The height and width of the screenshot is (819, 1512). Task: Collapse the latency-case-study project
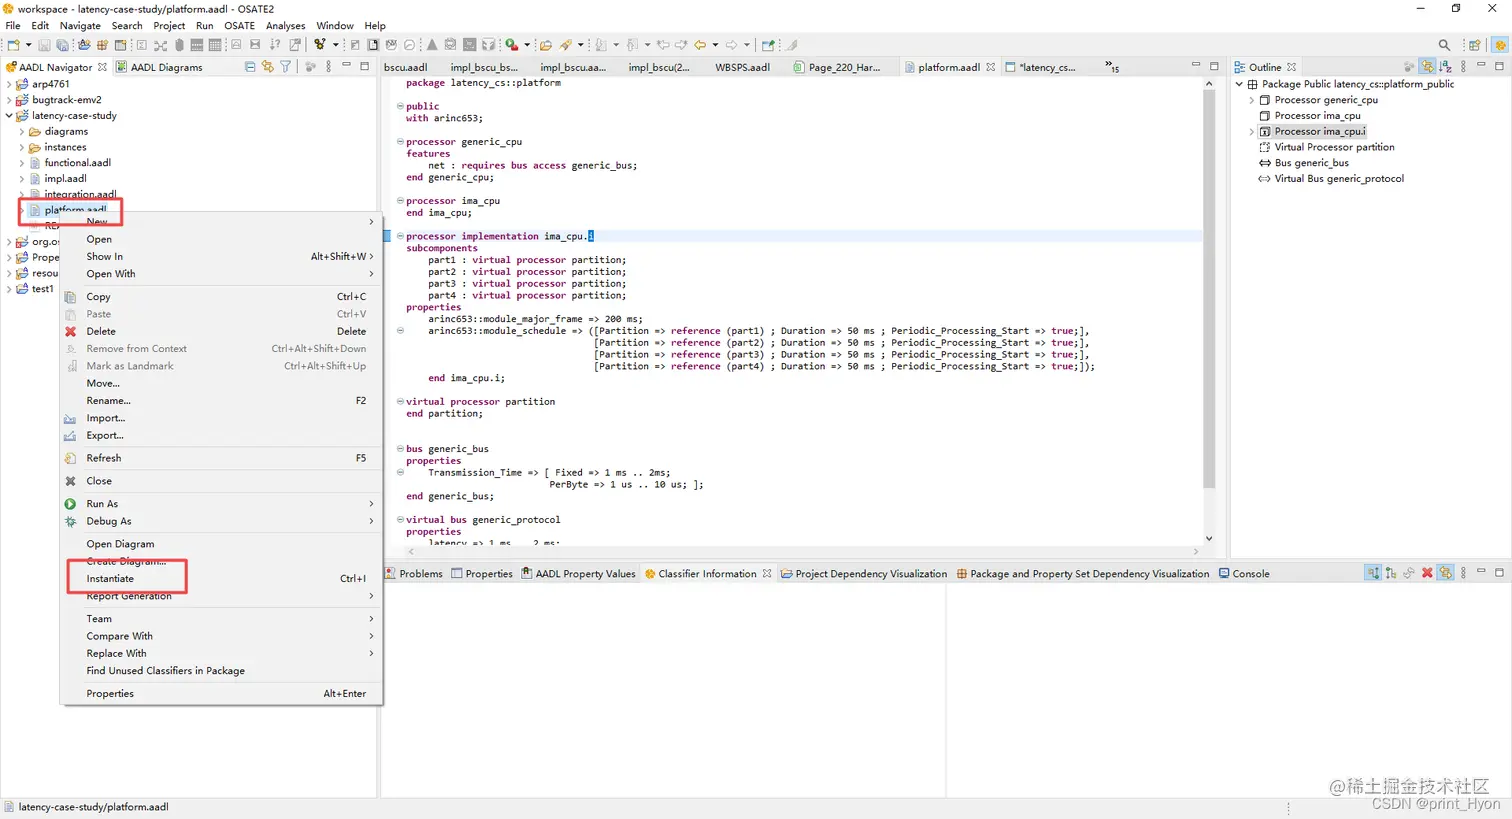(9, 116)
